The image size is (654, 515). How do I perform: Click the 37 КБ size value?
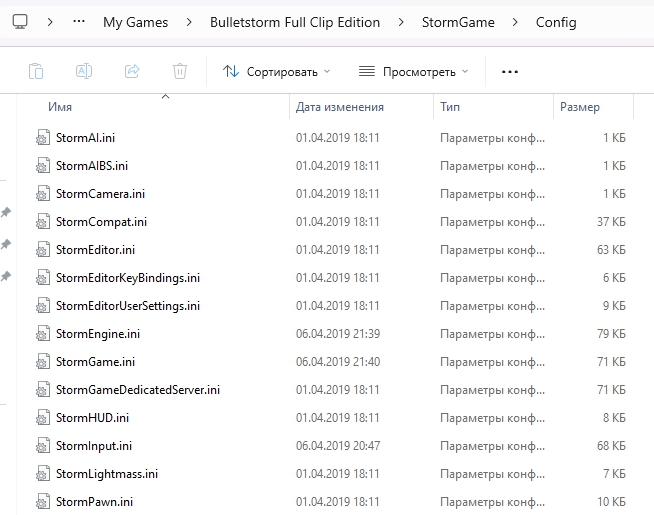tap(611, 221)
